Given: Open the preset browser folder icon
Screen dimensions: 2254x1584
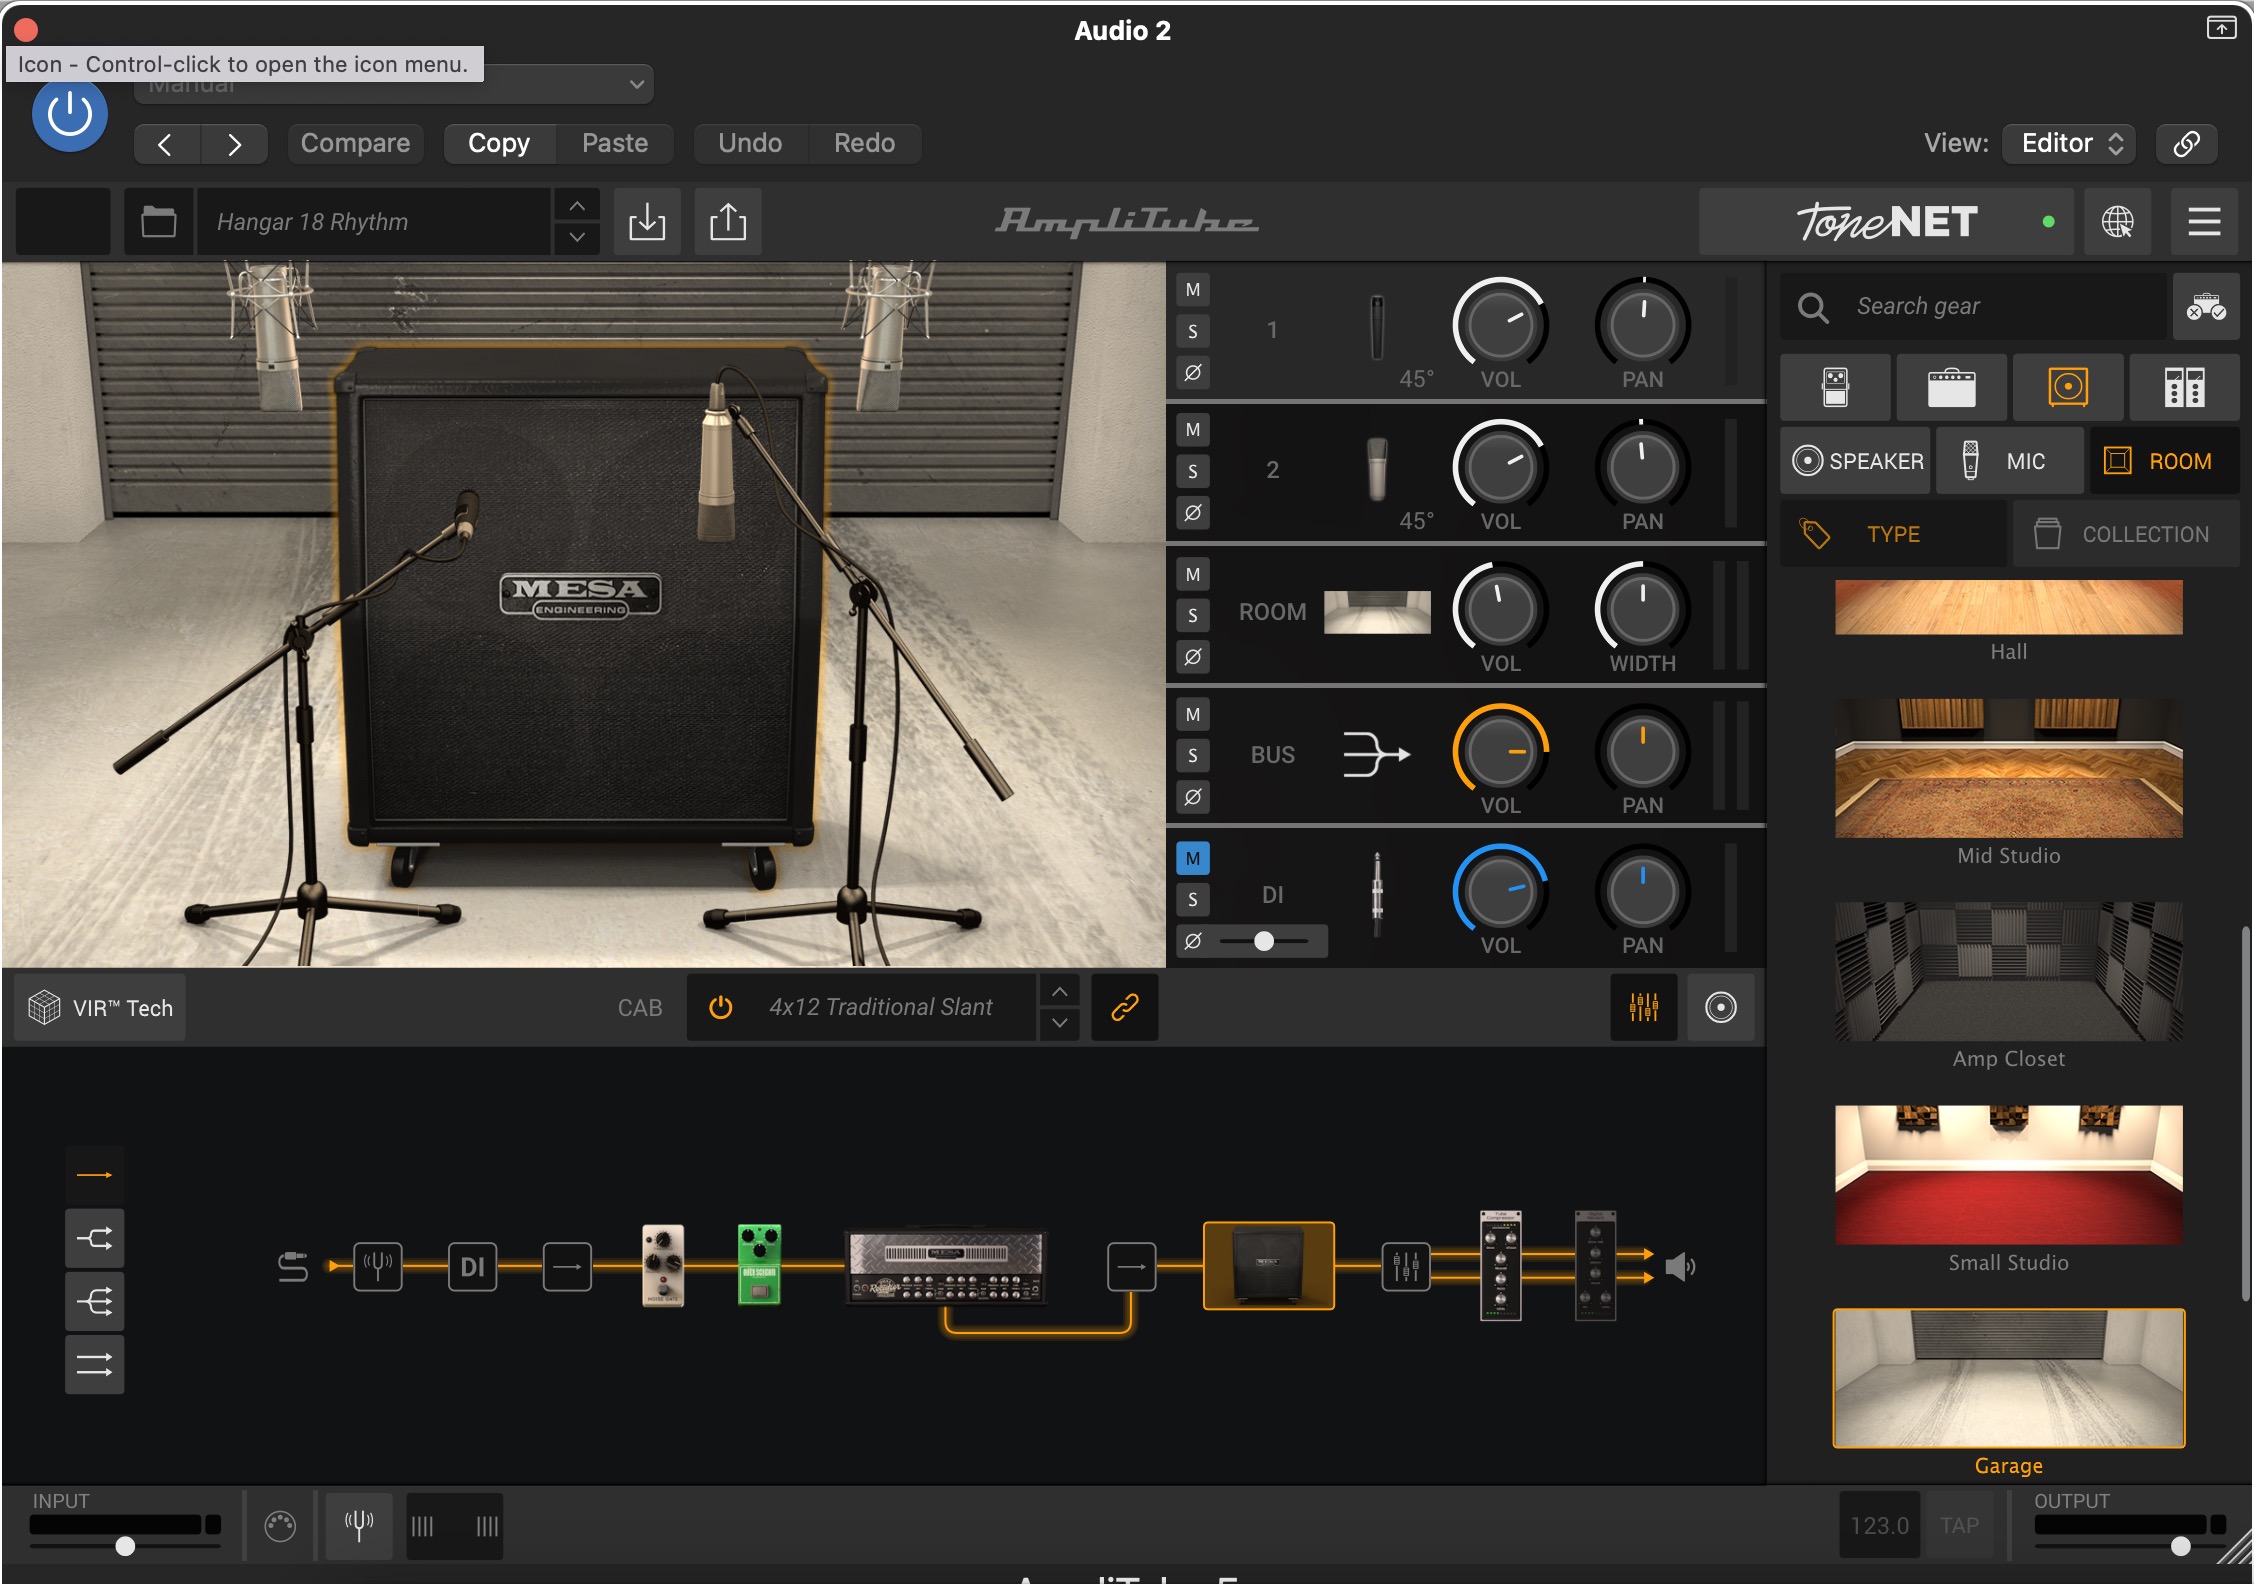Looking at the screenshot, I should point(158,221).
